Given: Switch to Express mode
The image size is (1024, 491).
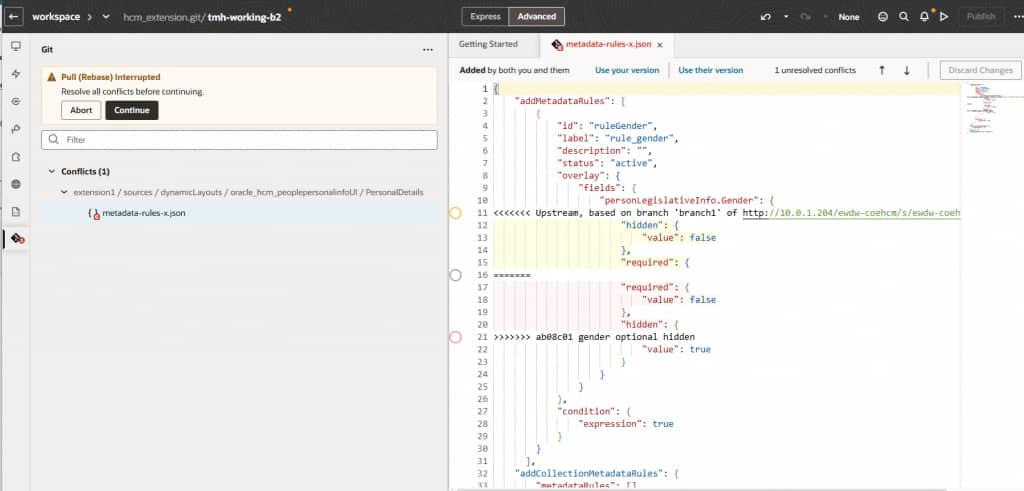Looking at the screenshot, I should [x=485, y=17].
